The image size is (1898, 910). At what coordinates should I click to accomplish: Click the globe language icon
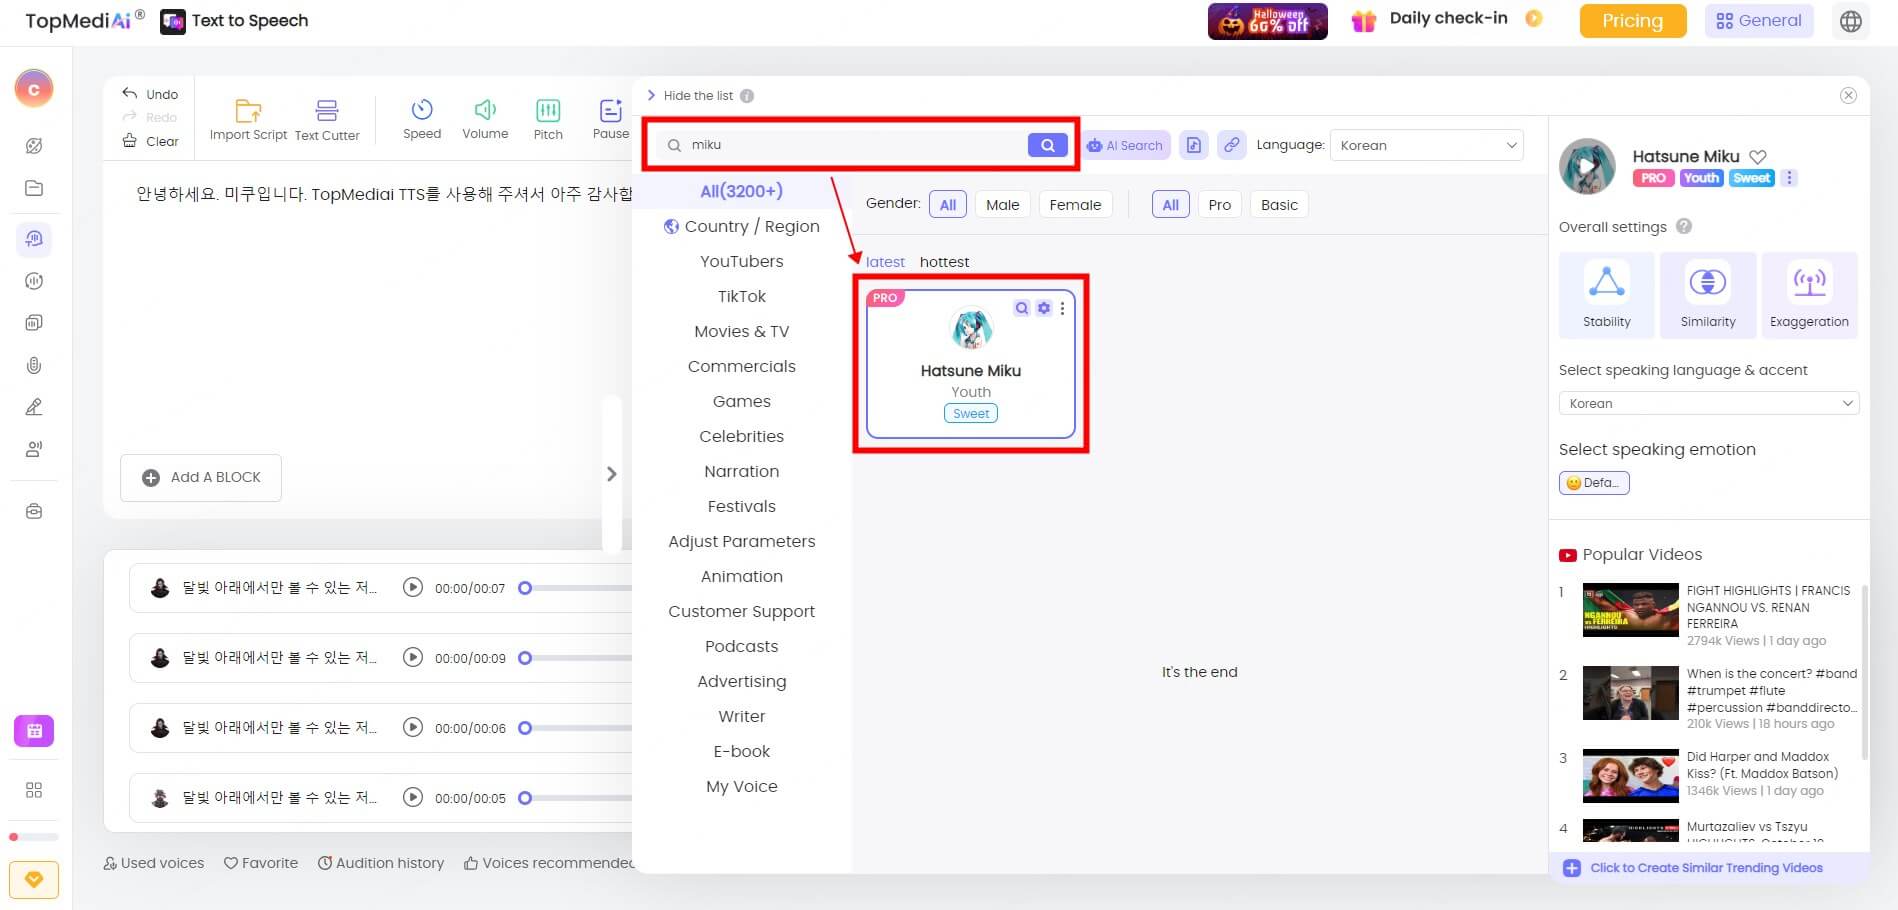[x=1851, y=21]
